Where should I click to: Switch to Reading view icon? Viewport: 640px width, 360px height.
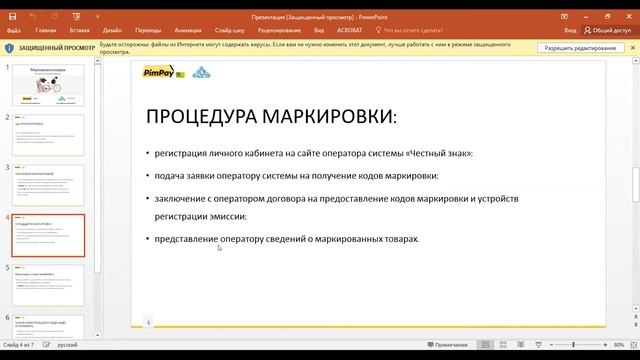[x=520, y=345]
